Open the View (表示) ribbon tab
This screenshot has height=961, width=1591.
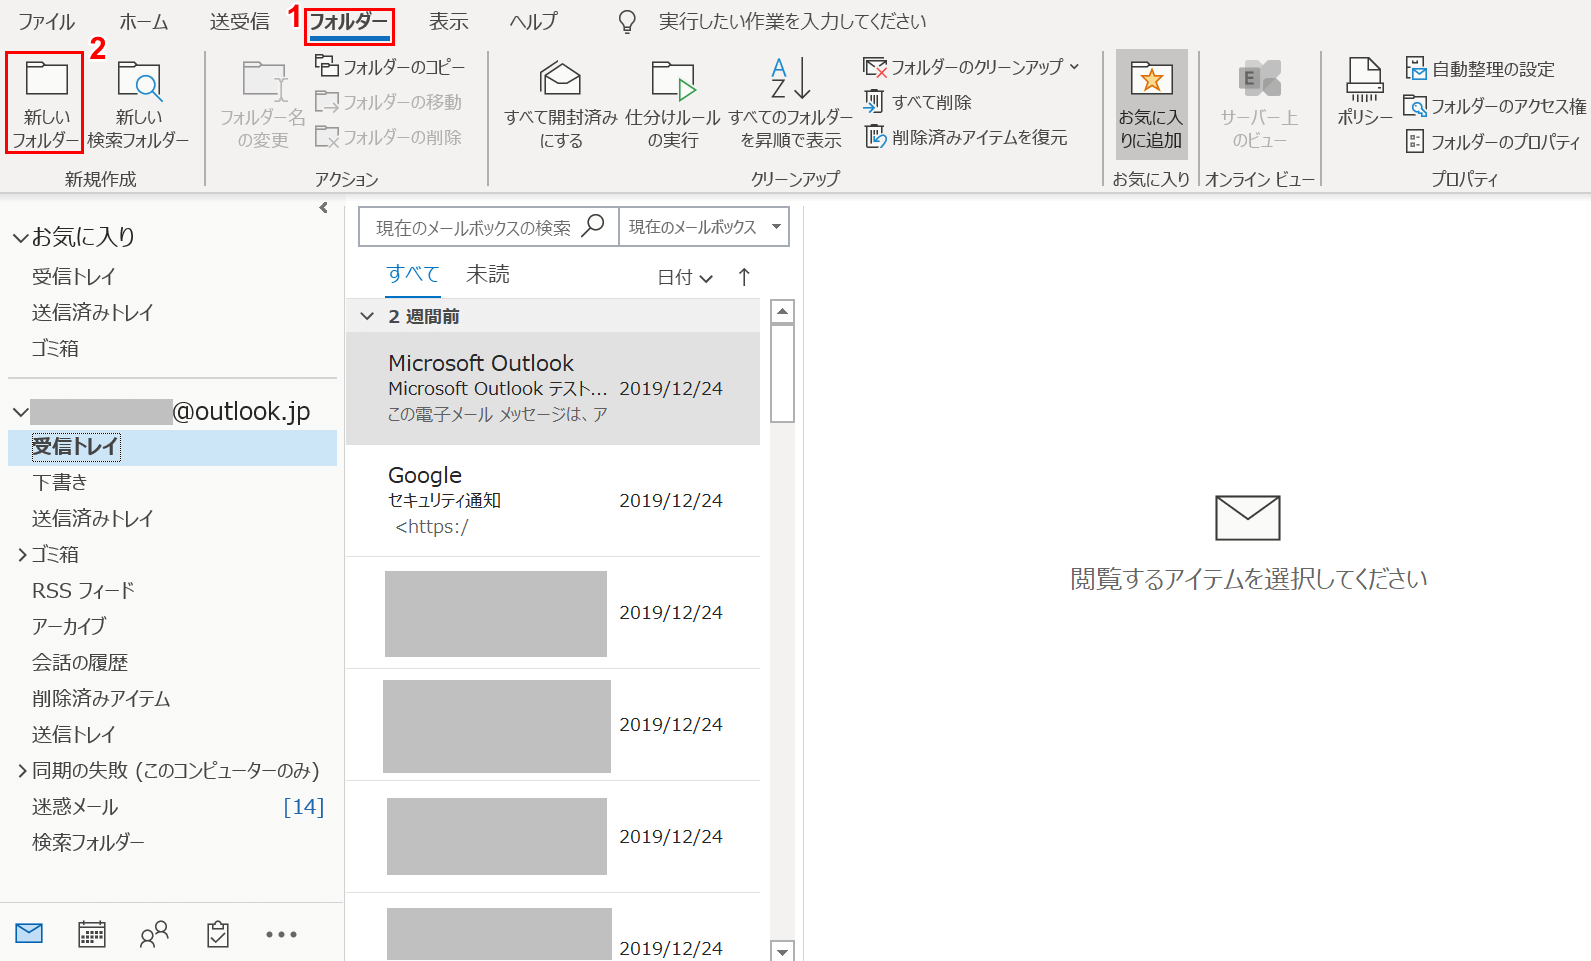[x=448, y=21]
